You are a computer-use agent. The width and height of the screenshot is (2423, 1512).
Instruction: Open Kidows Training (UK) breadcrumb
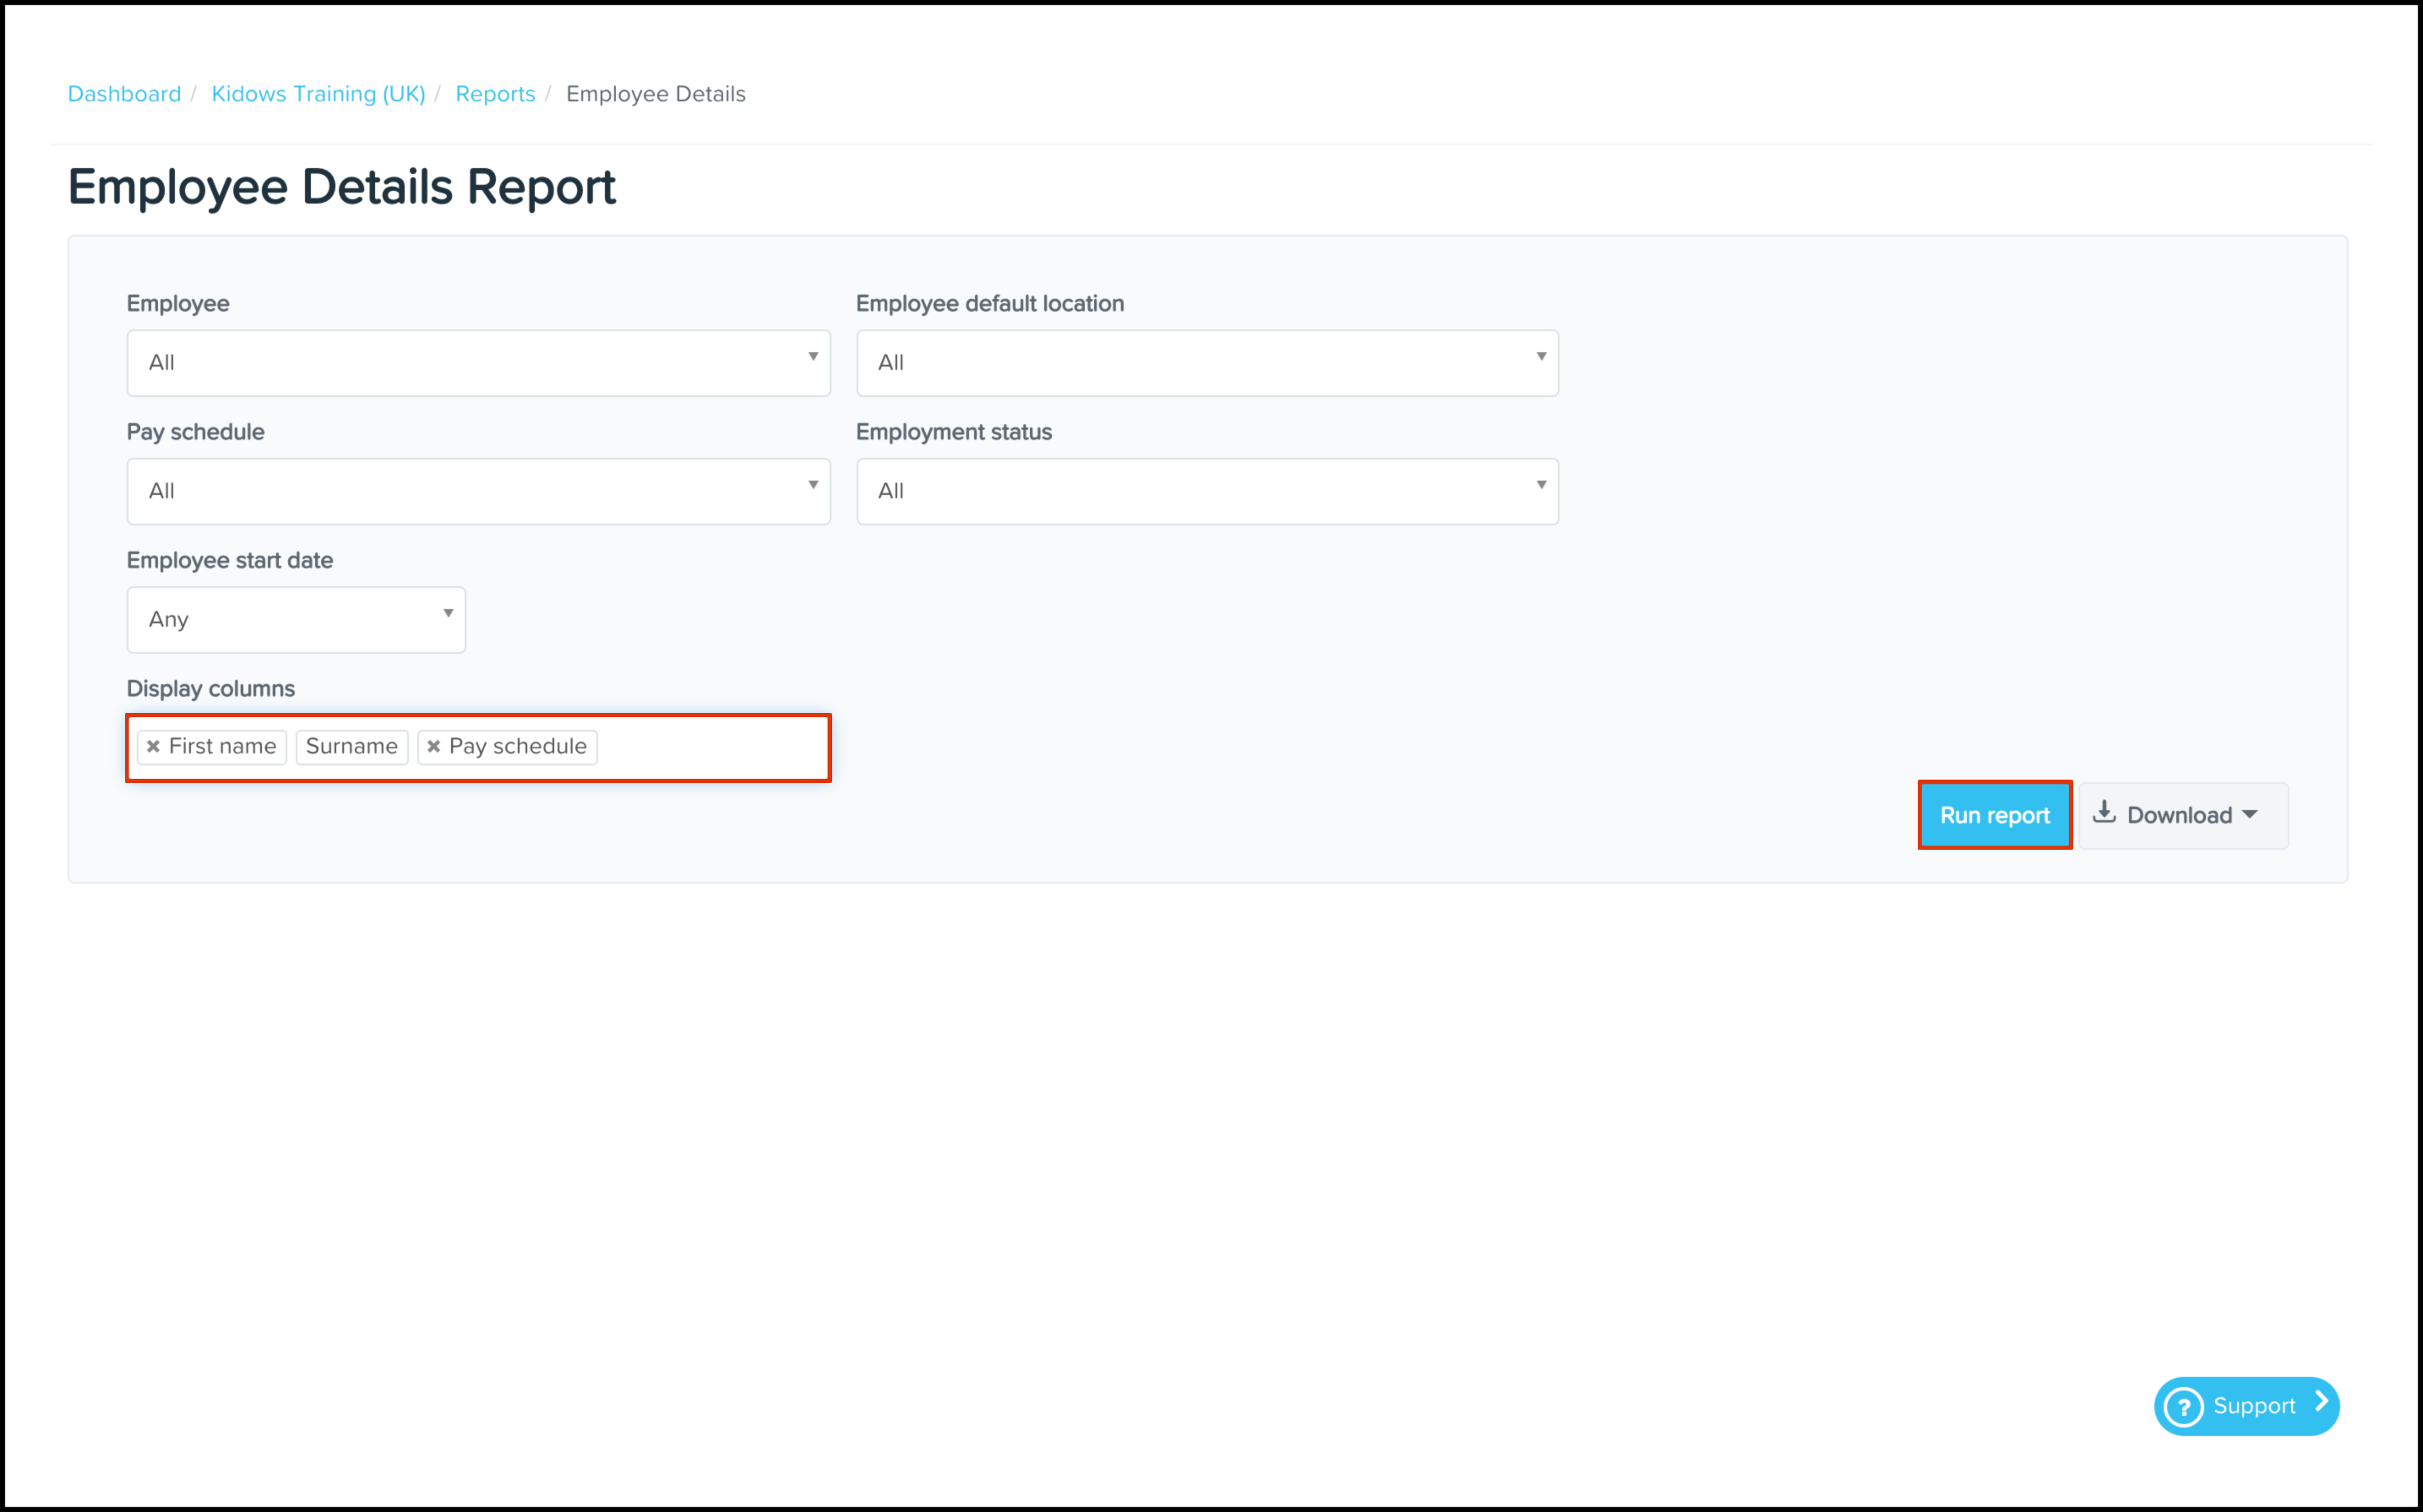click(318, 94)
